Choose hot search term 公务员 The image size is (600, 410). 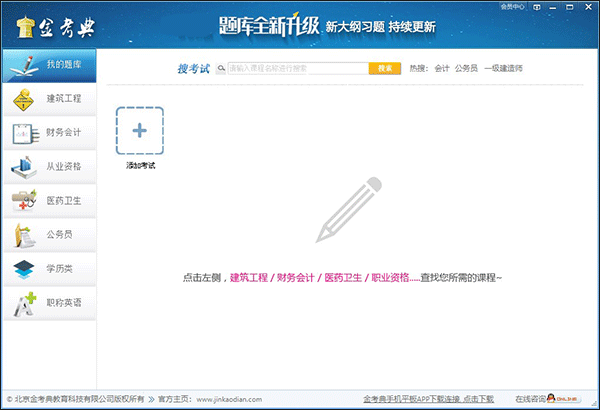pos(466,69)
